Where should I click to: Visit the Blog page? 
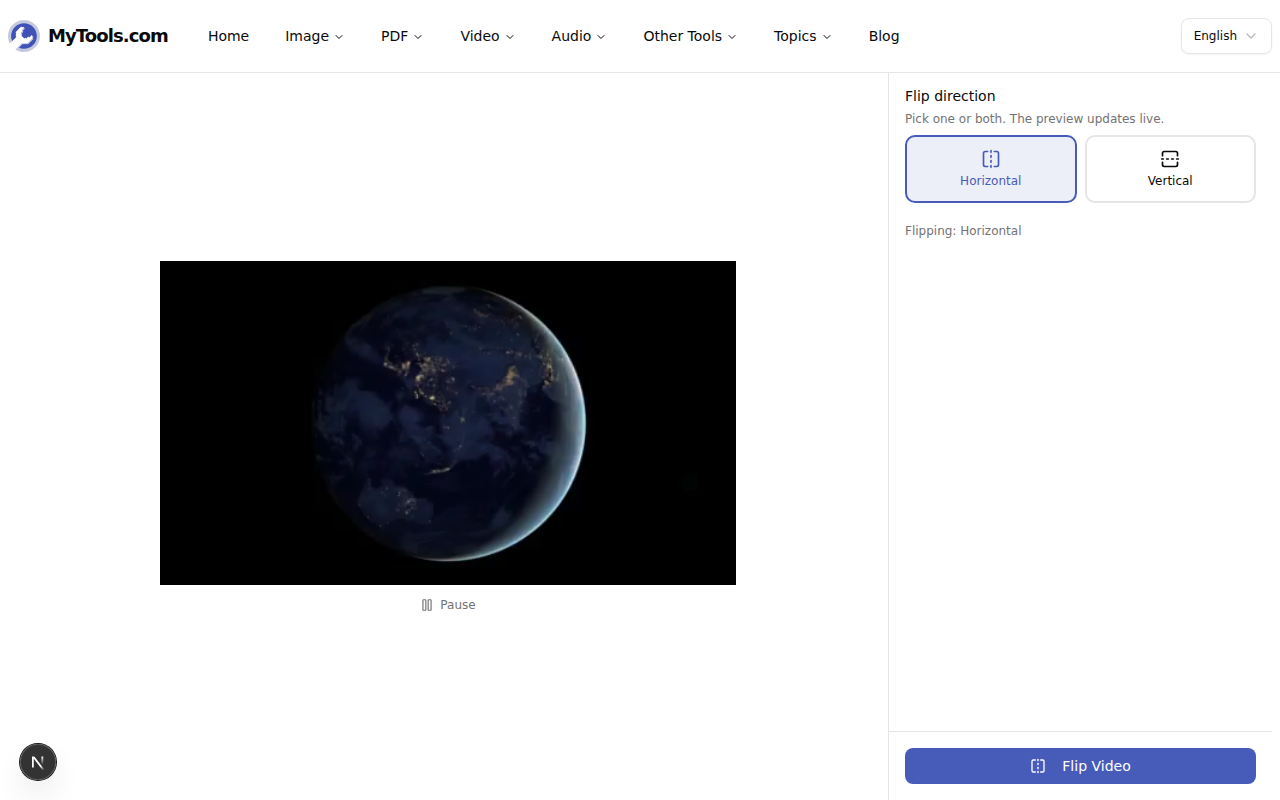884,36
